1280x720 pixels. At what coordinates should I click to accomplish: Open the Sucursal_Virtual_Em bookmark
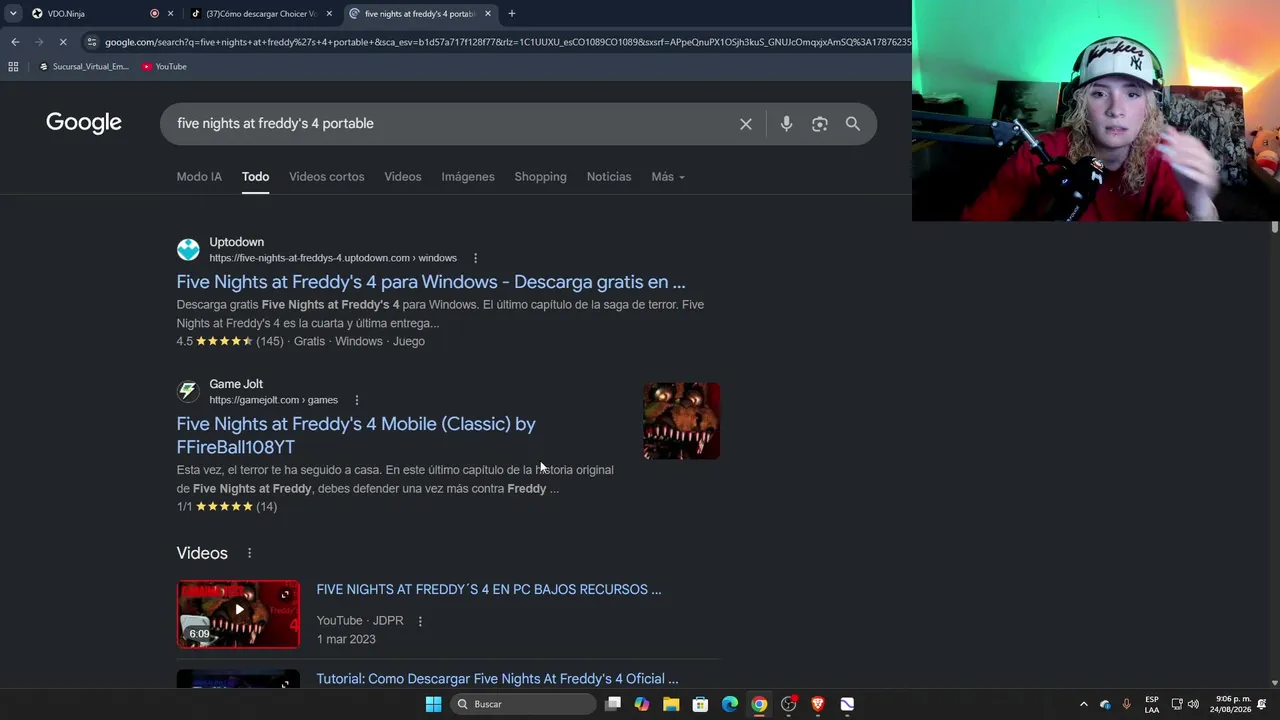84,67
